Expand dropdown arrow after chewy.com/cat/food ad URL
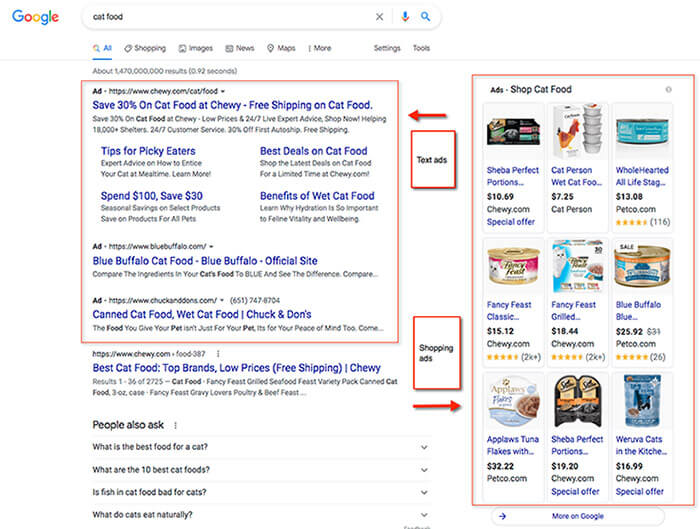Viewport: 700px width, 529px height. coord(223,92)
